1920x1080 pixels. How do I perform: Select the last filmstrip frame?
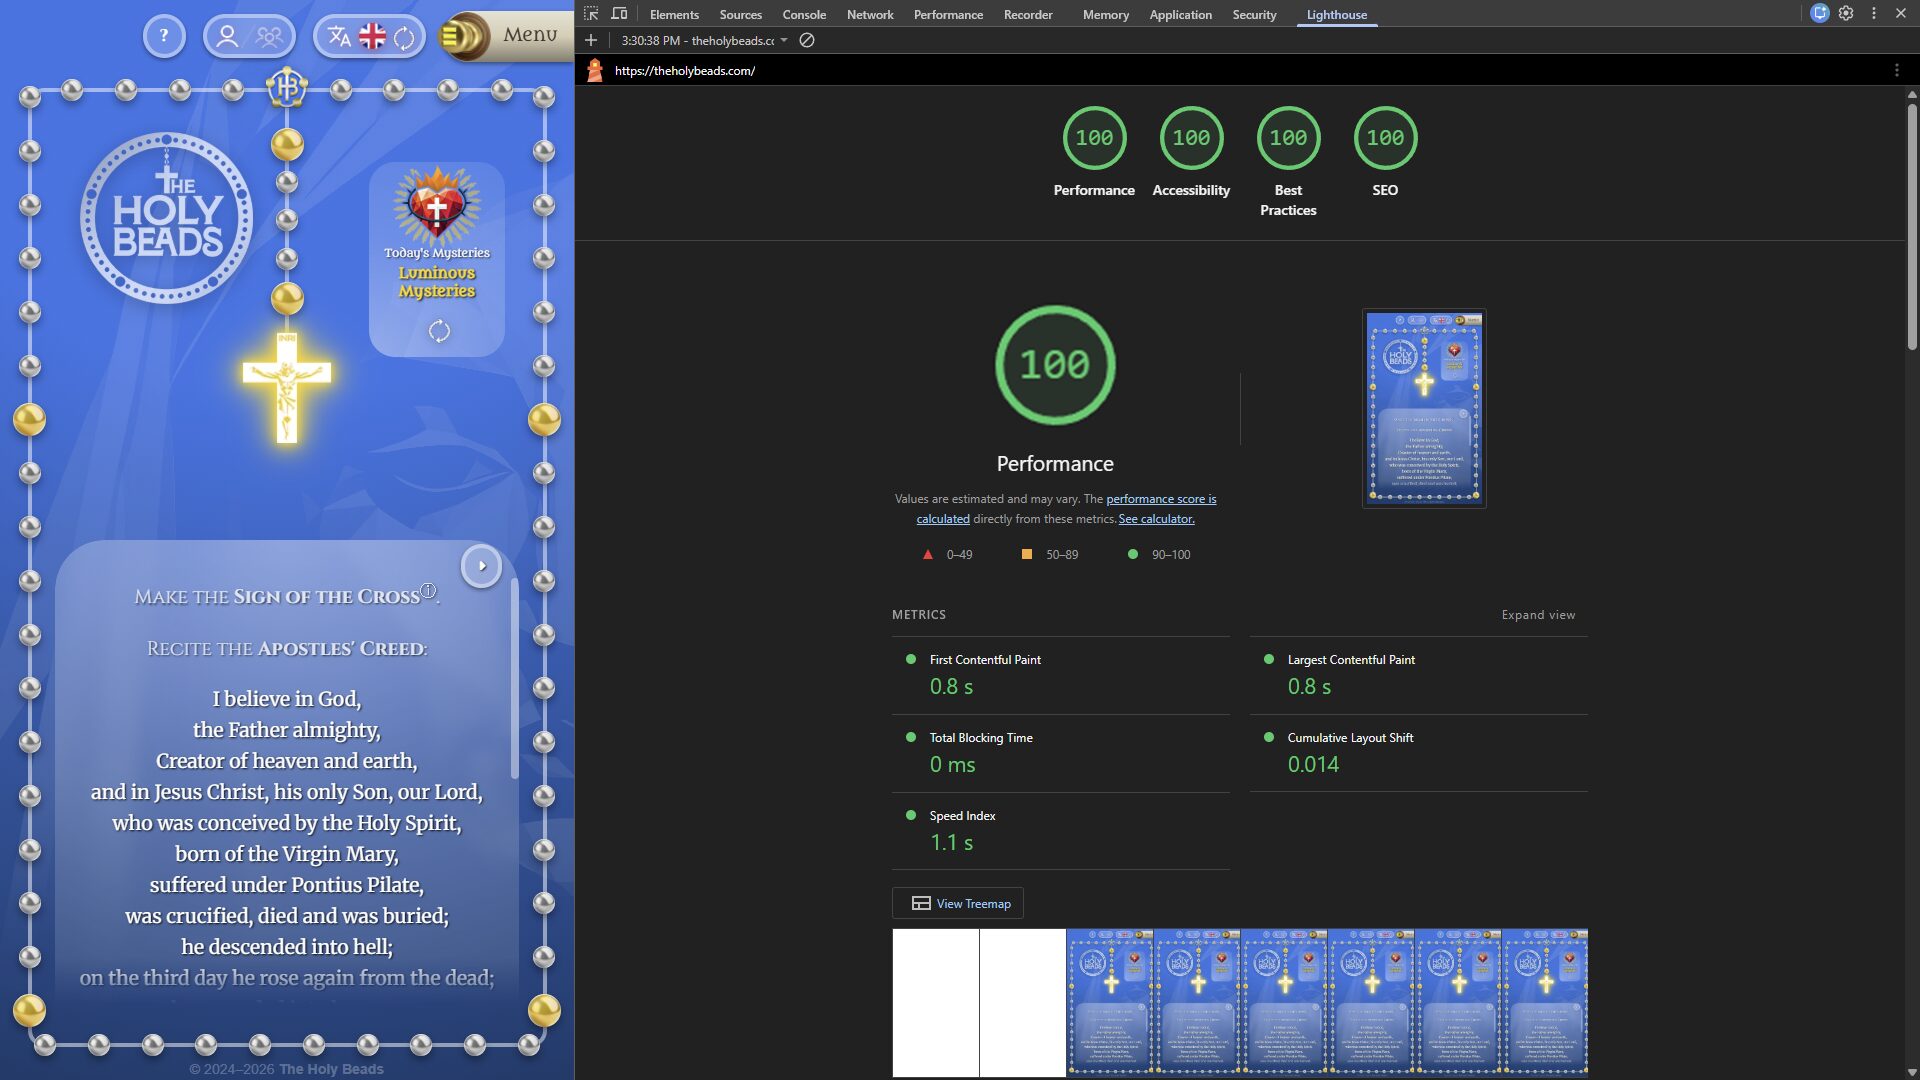coord(1545,1003)
